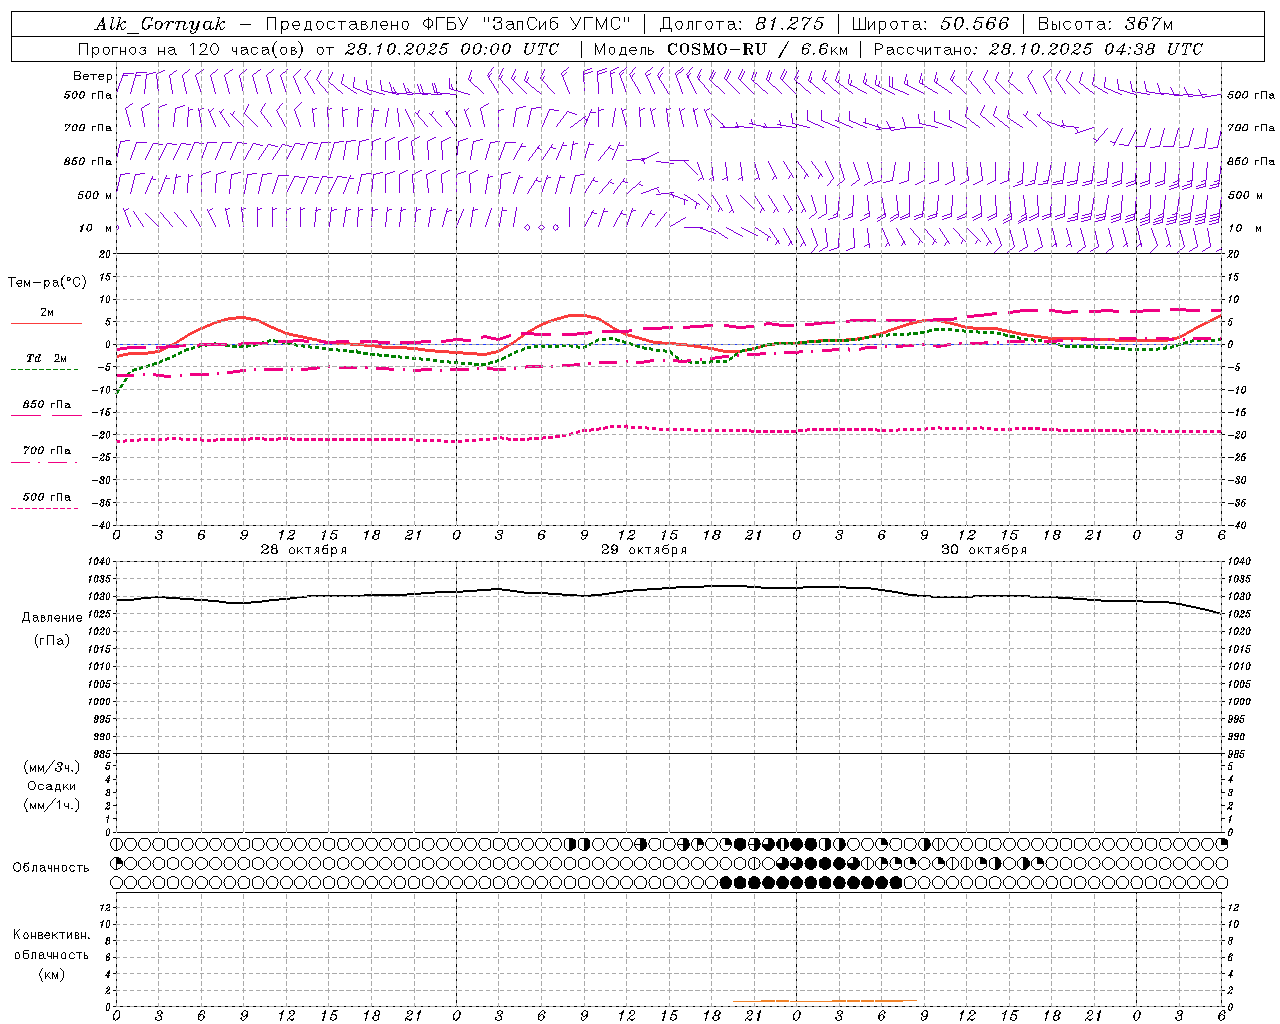
Task: Click the (мм/1ч.) precipitation unit label
Action: point(52,805)
